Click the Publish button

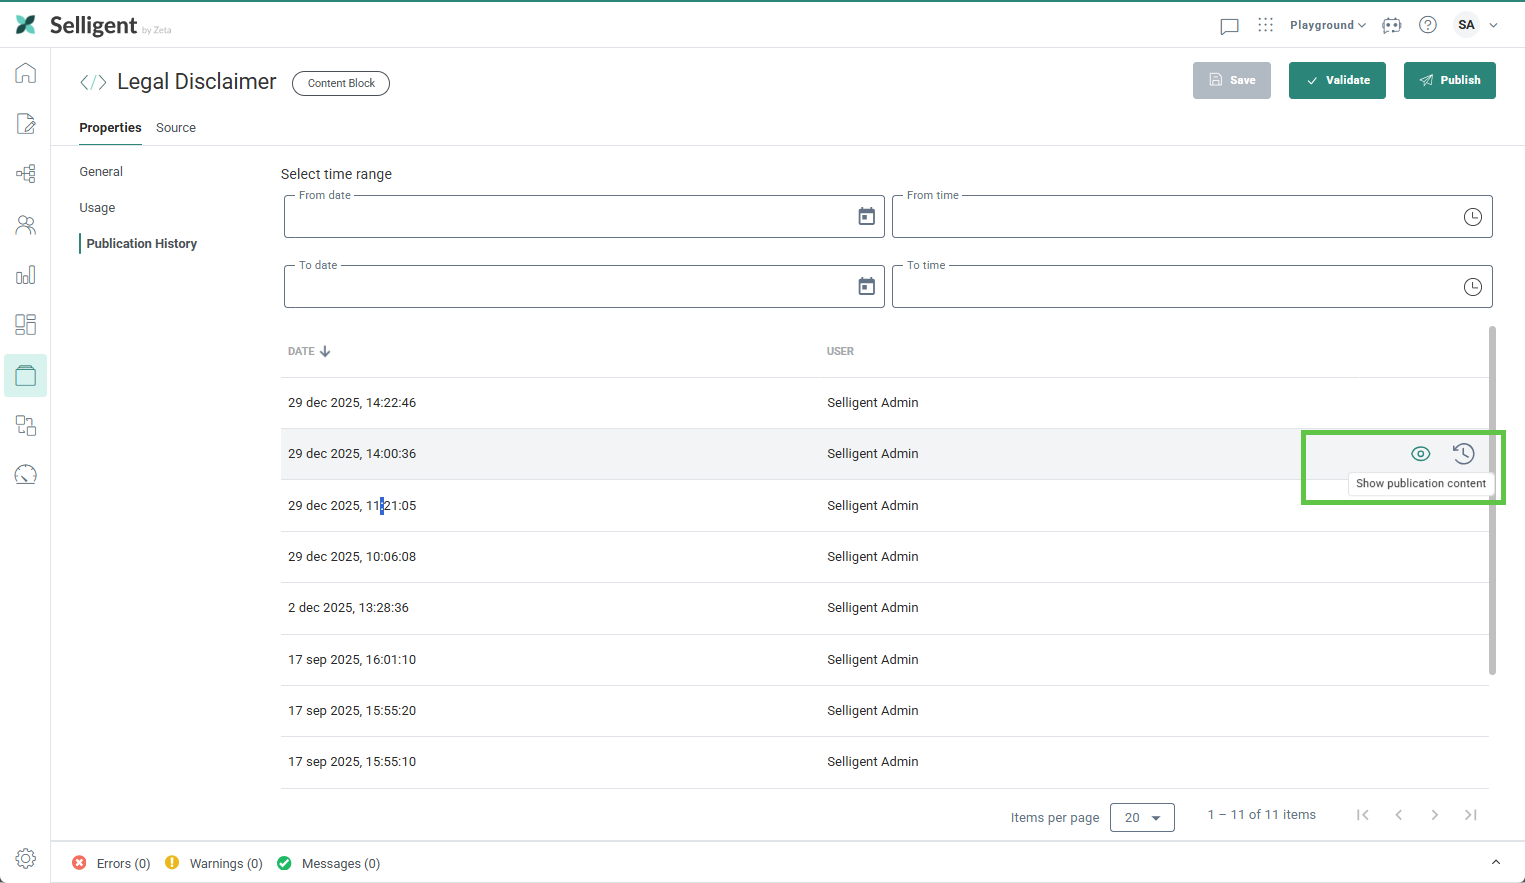coord(1449,80)
